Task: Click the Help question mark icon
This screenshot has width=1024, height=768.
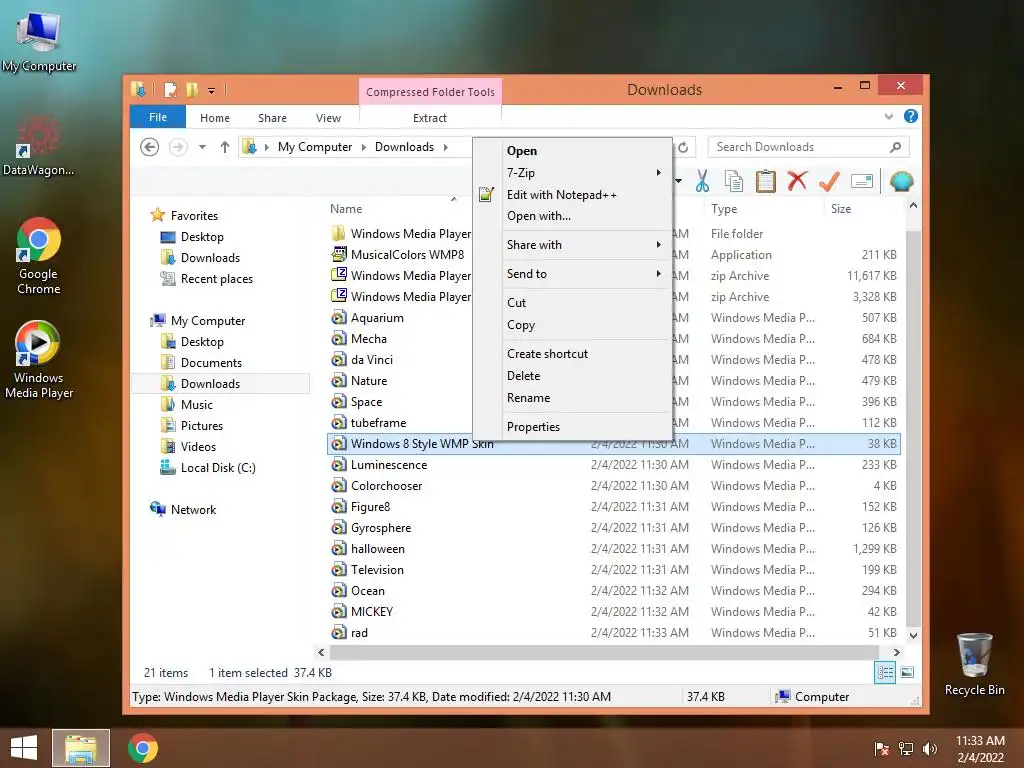Action: point(910,116)
